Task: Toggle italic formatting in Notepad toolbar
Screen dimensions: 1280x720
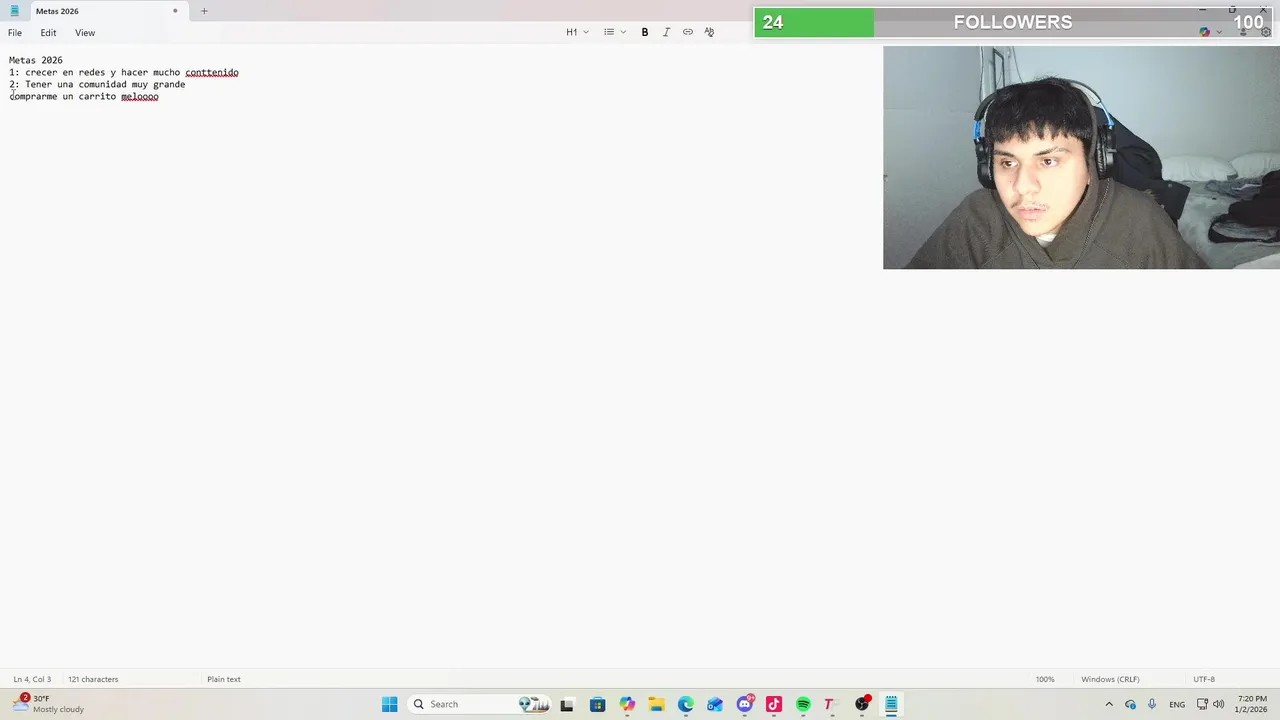Action: (666, 32)
